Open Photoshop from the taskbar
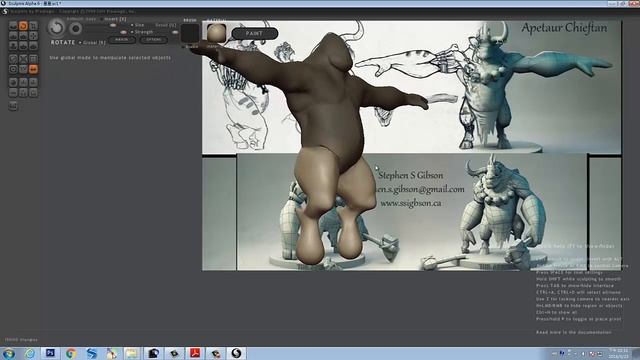Image resolution: width=640 pixels, height=360 pixels. [50, 353]
